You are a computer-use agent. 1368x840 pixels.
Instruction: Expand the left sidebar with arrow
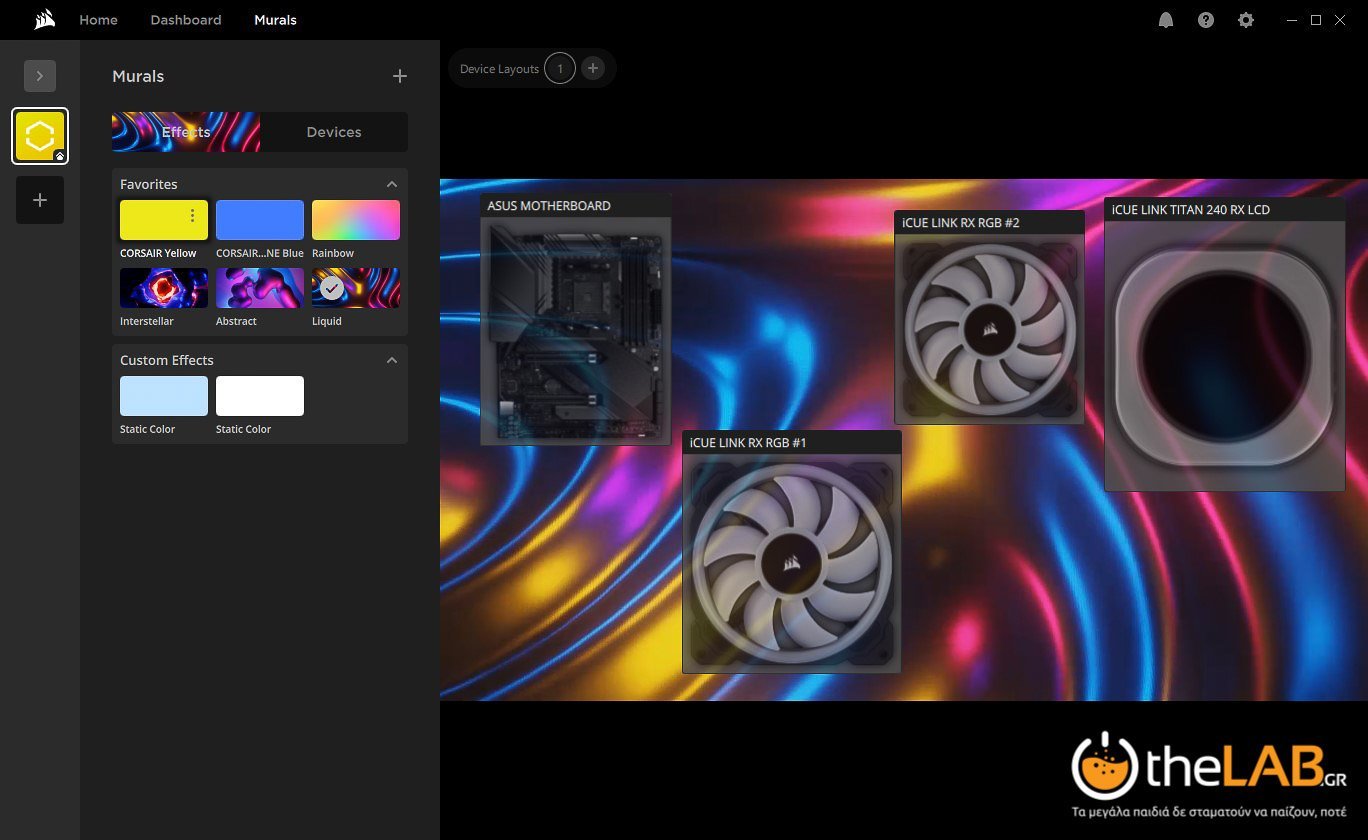(40, 76)
